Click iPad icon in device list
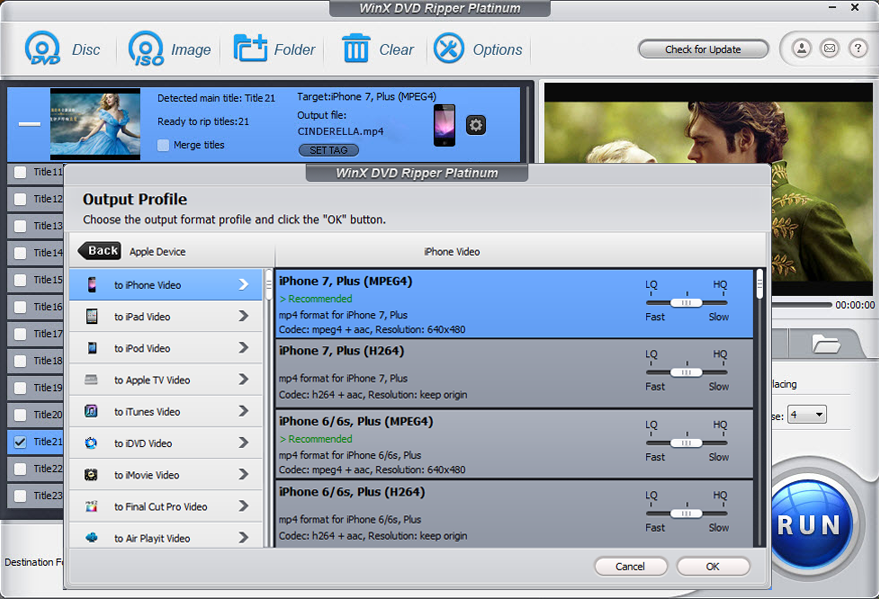The image size is (879, 599). click(x=91, y=317)
